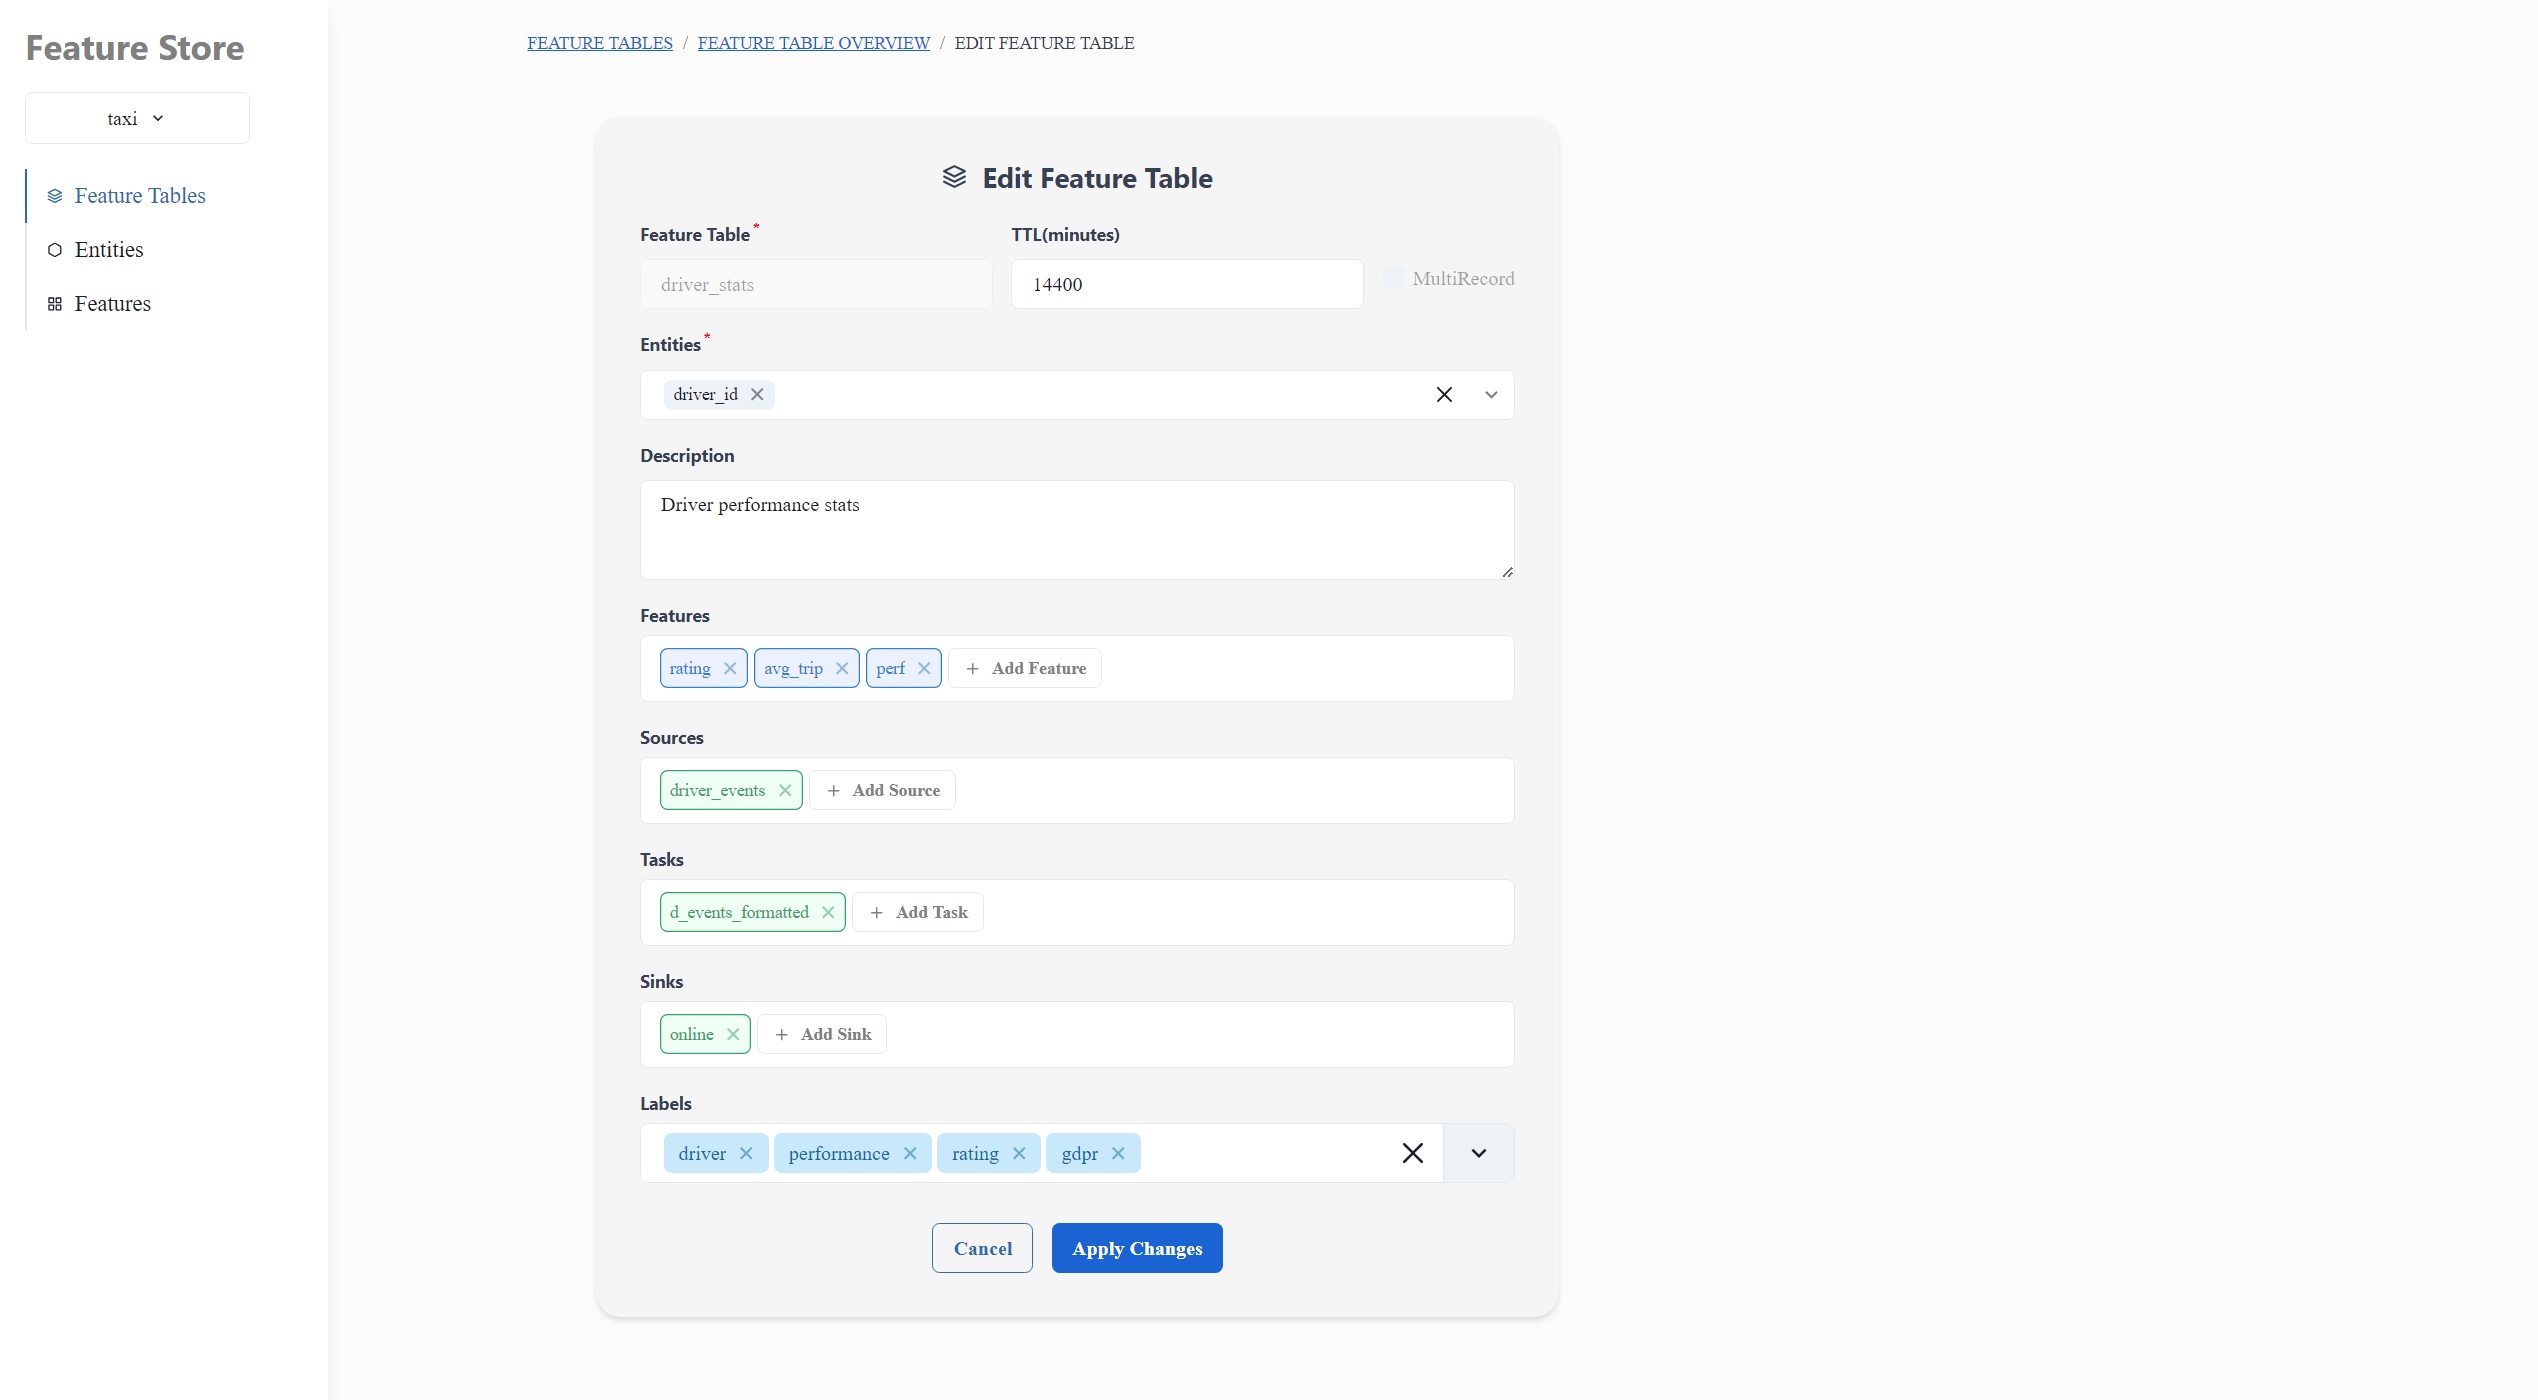Expand the Labels dropdown arrow
Screen dimensions: 2538x1400
[x=1478, y=1154]
